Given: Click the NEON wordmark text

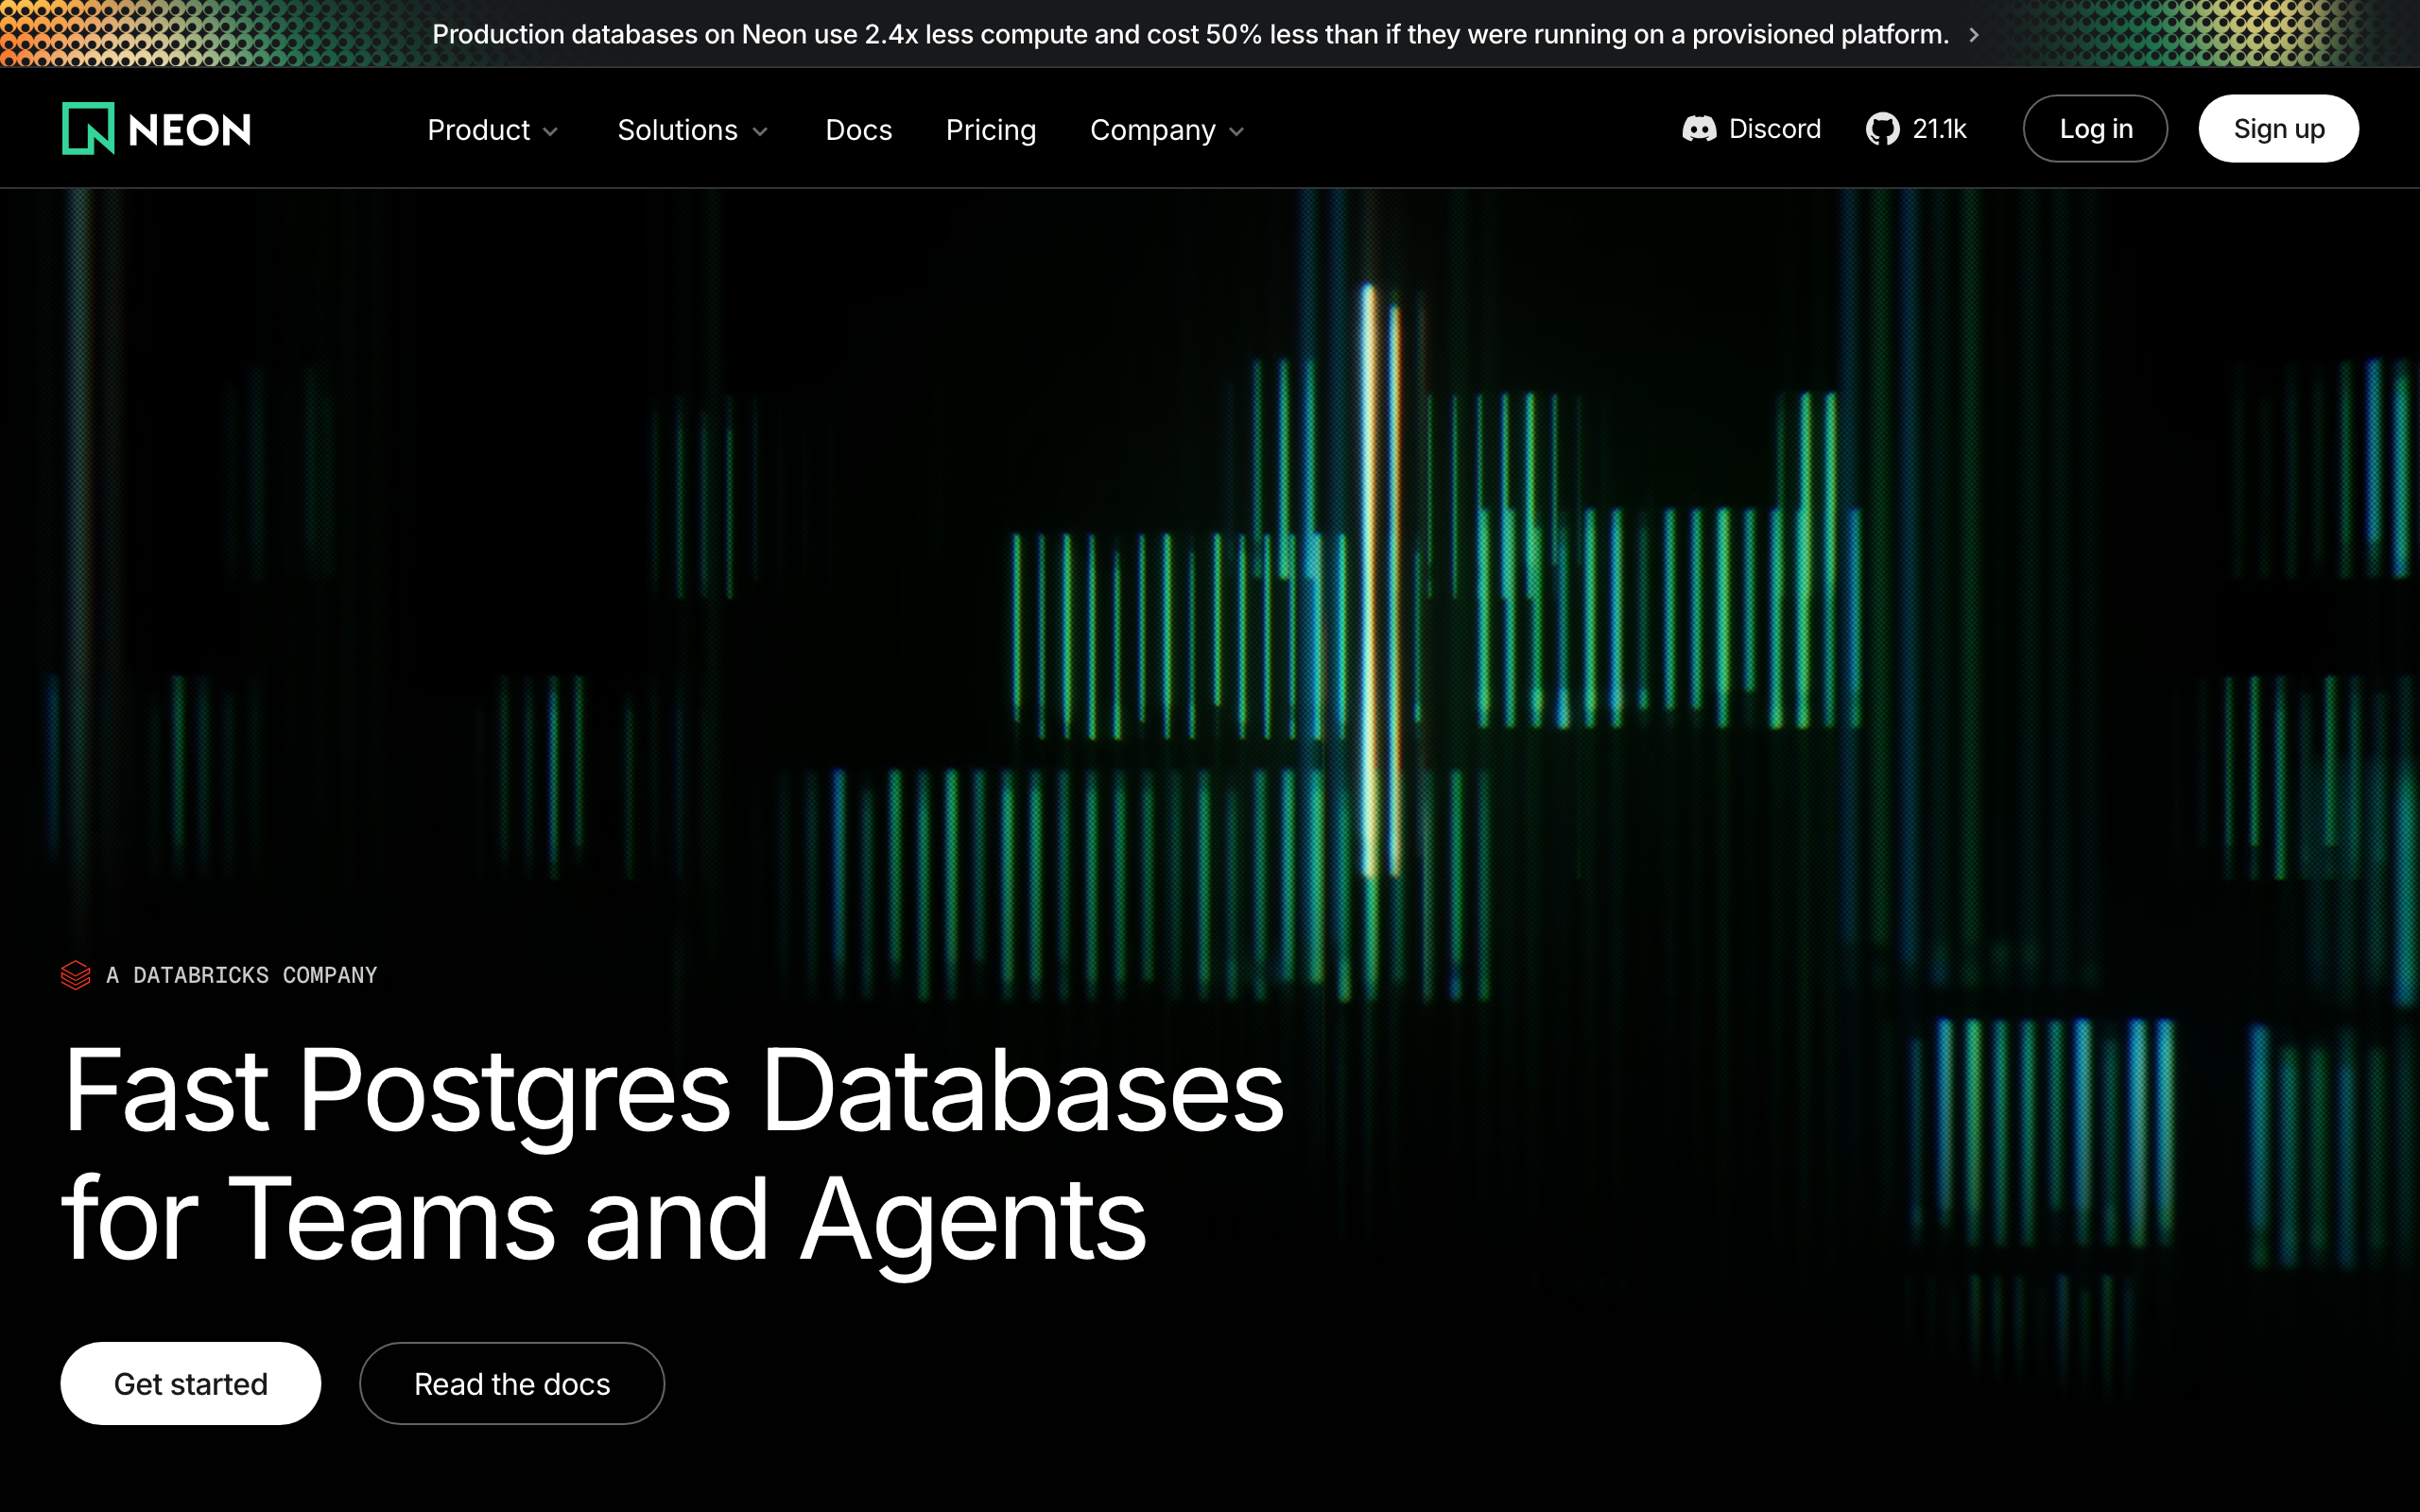Looking at the screenshot, I should click(x=190, y=130).
